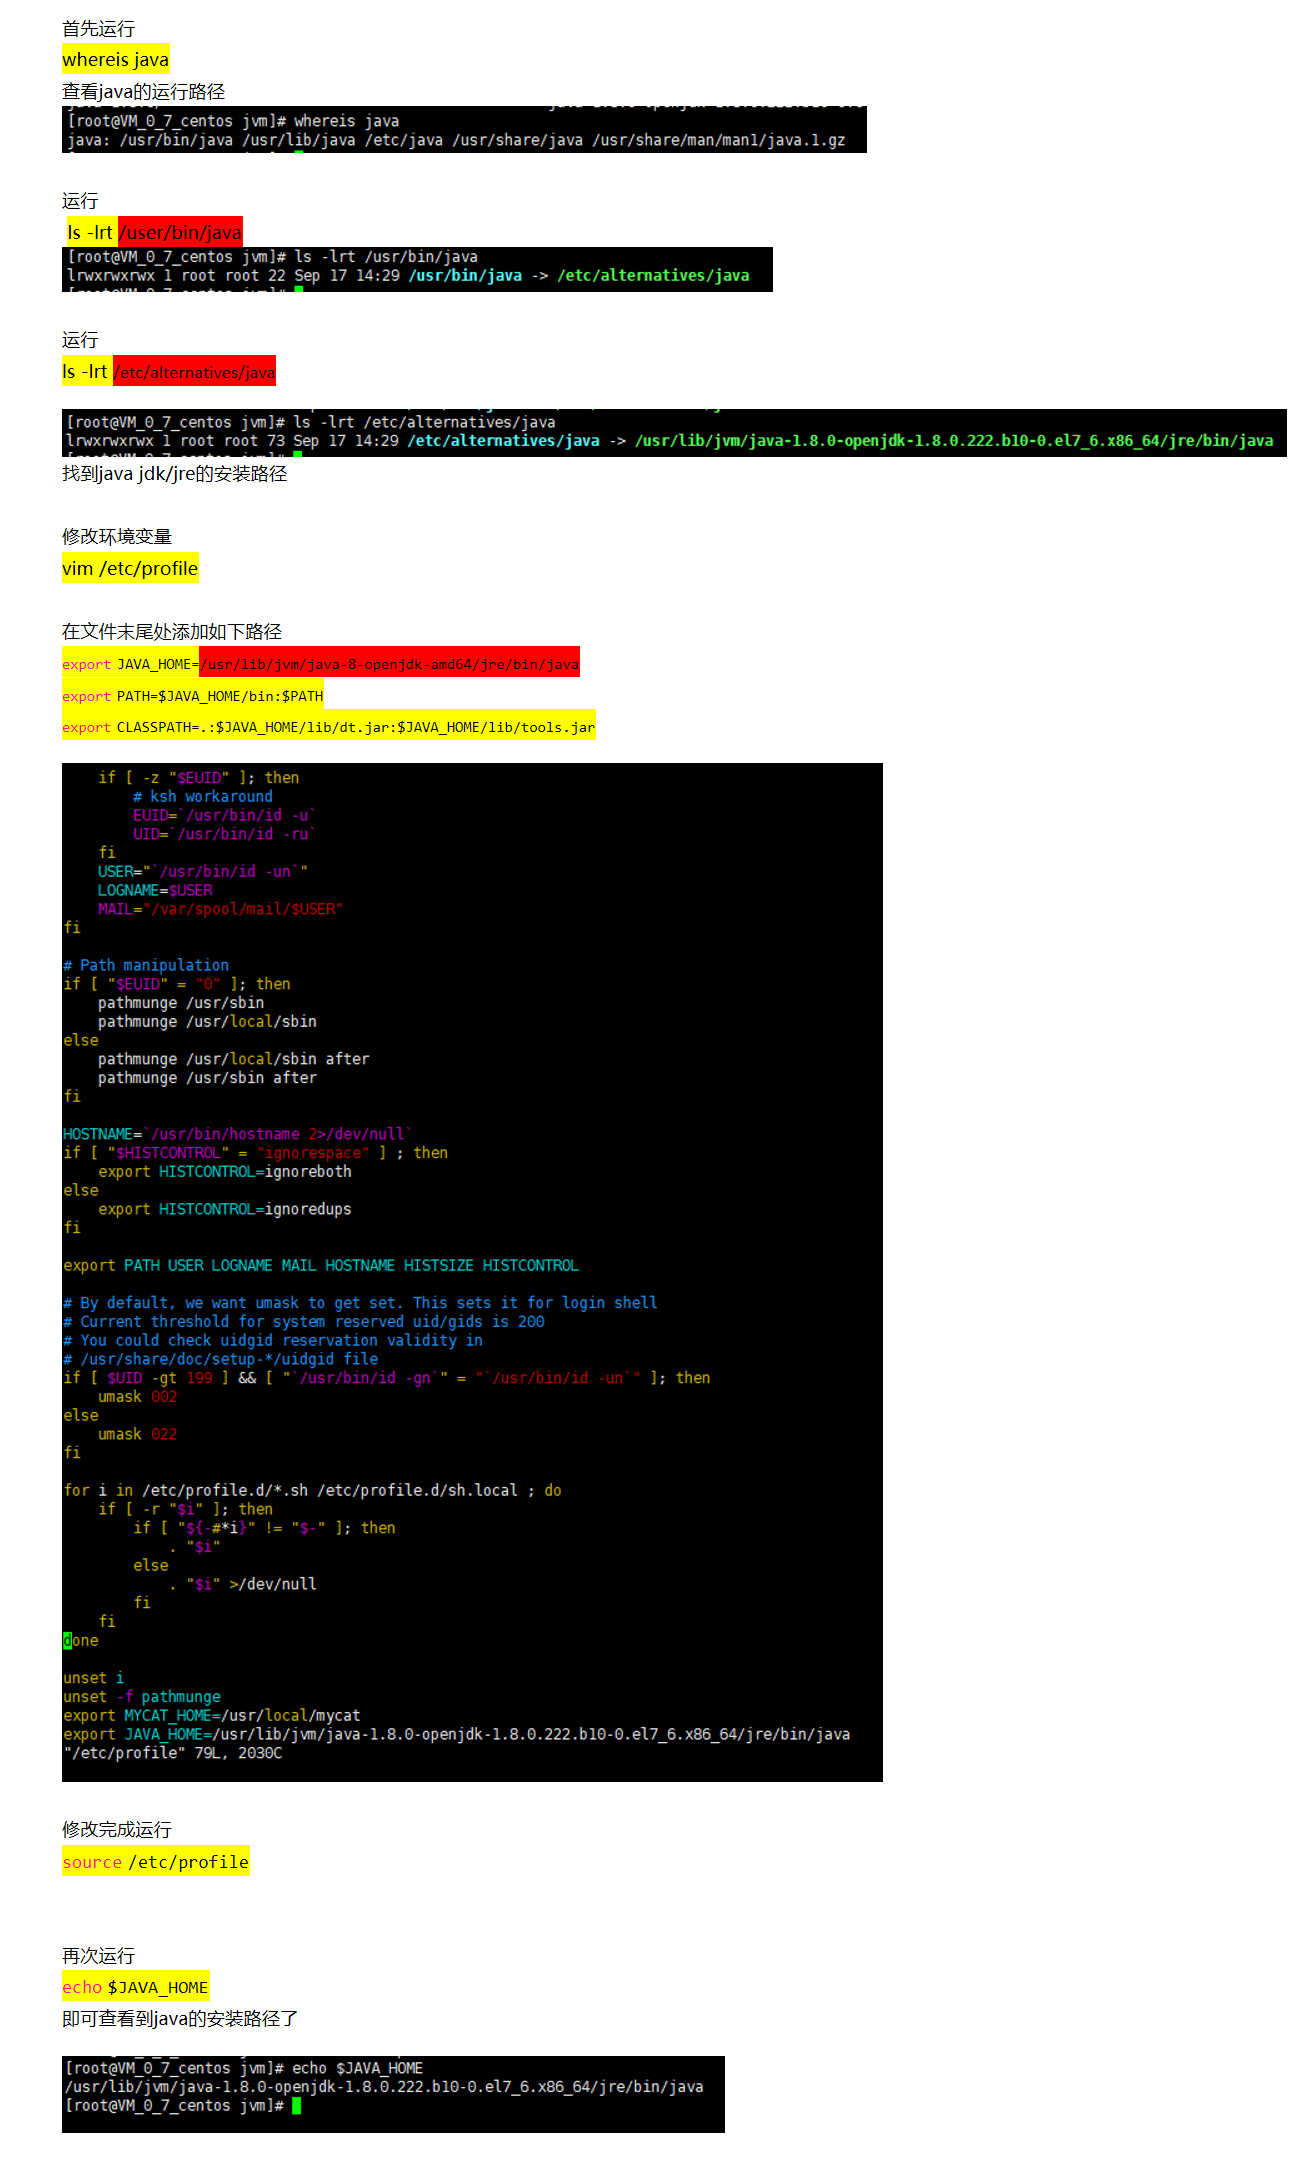Click the line "unset i"
Viewport: 1290px width, 2175px height.
click(94, 1678)
